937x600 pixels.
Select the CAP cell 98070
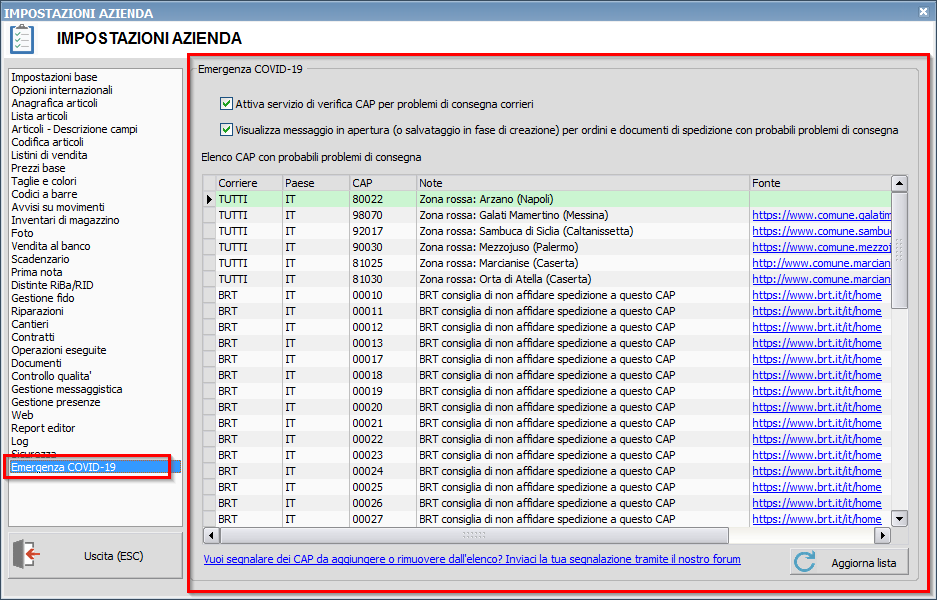(383, 215)
